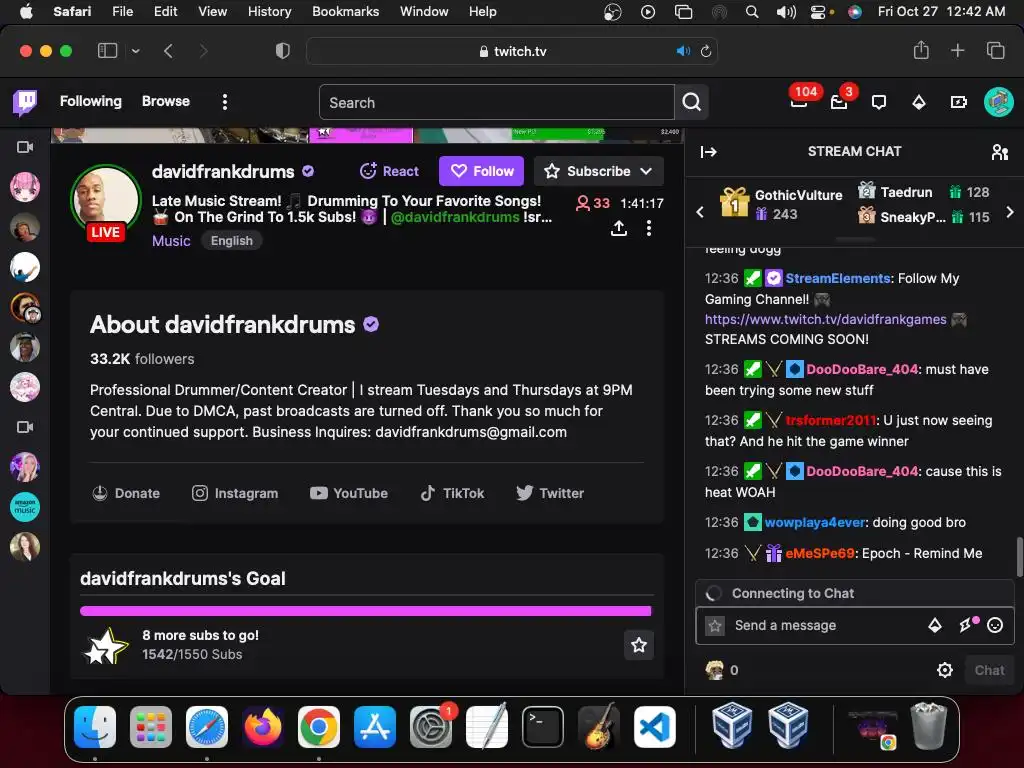
Task: Click the Safari share button
Action: click(921, 50)
